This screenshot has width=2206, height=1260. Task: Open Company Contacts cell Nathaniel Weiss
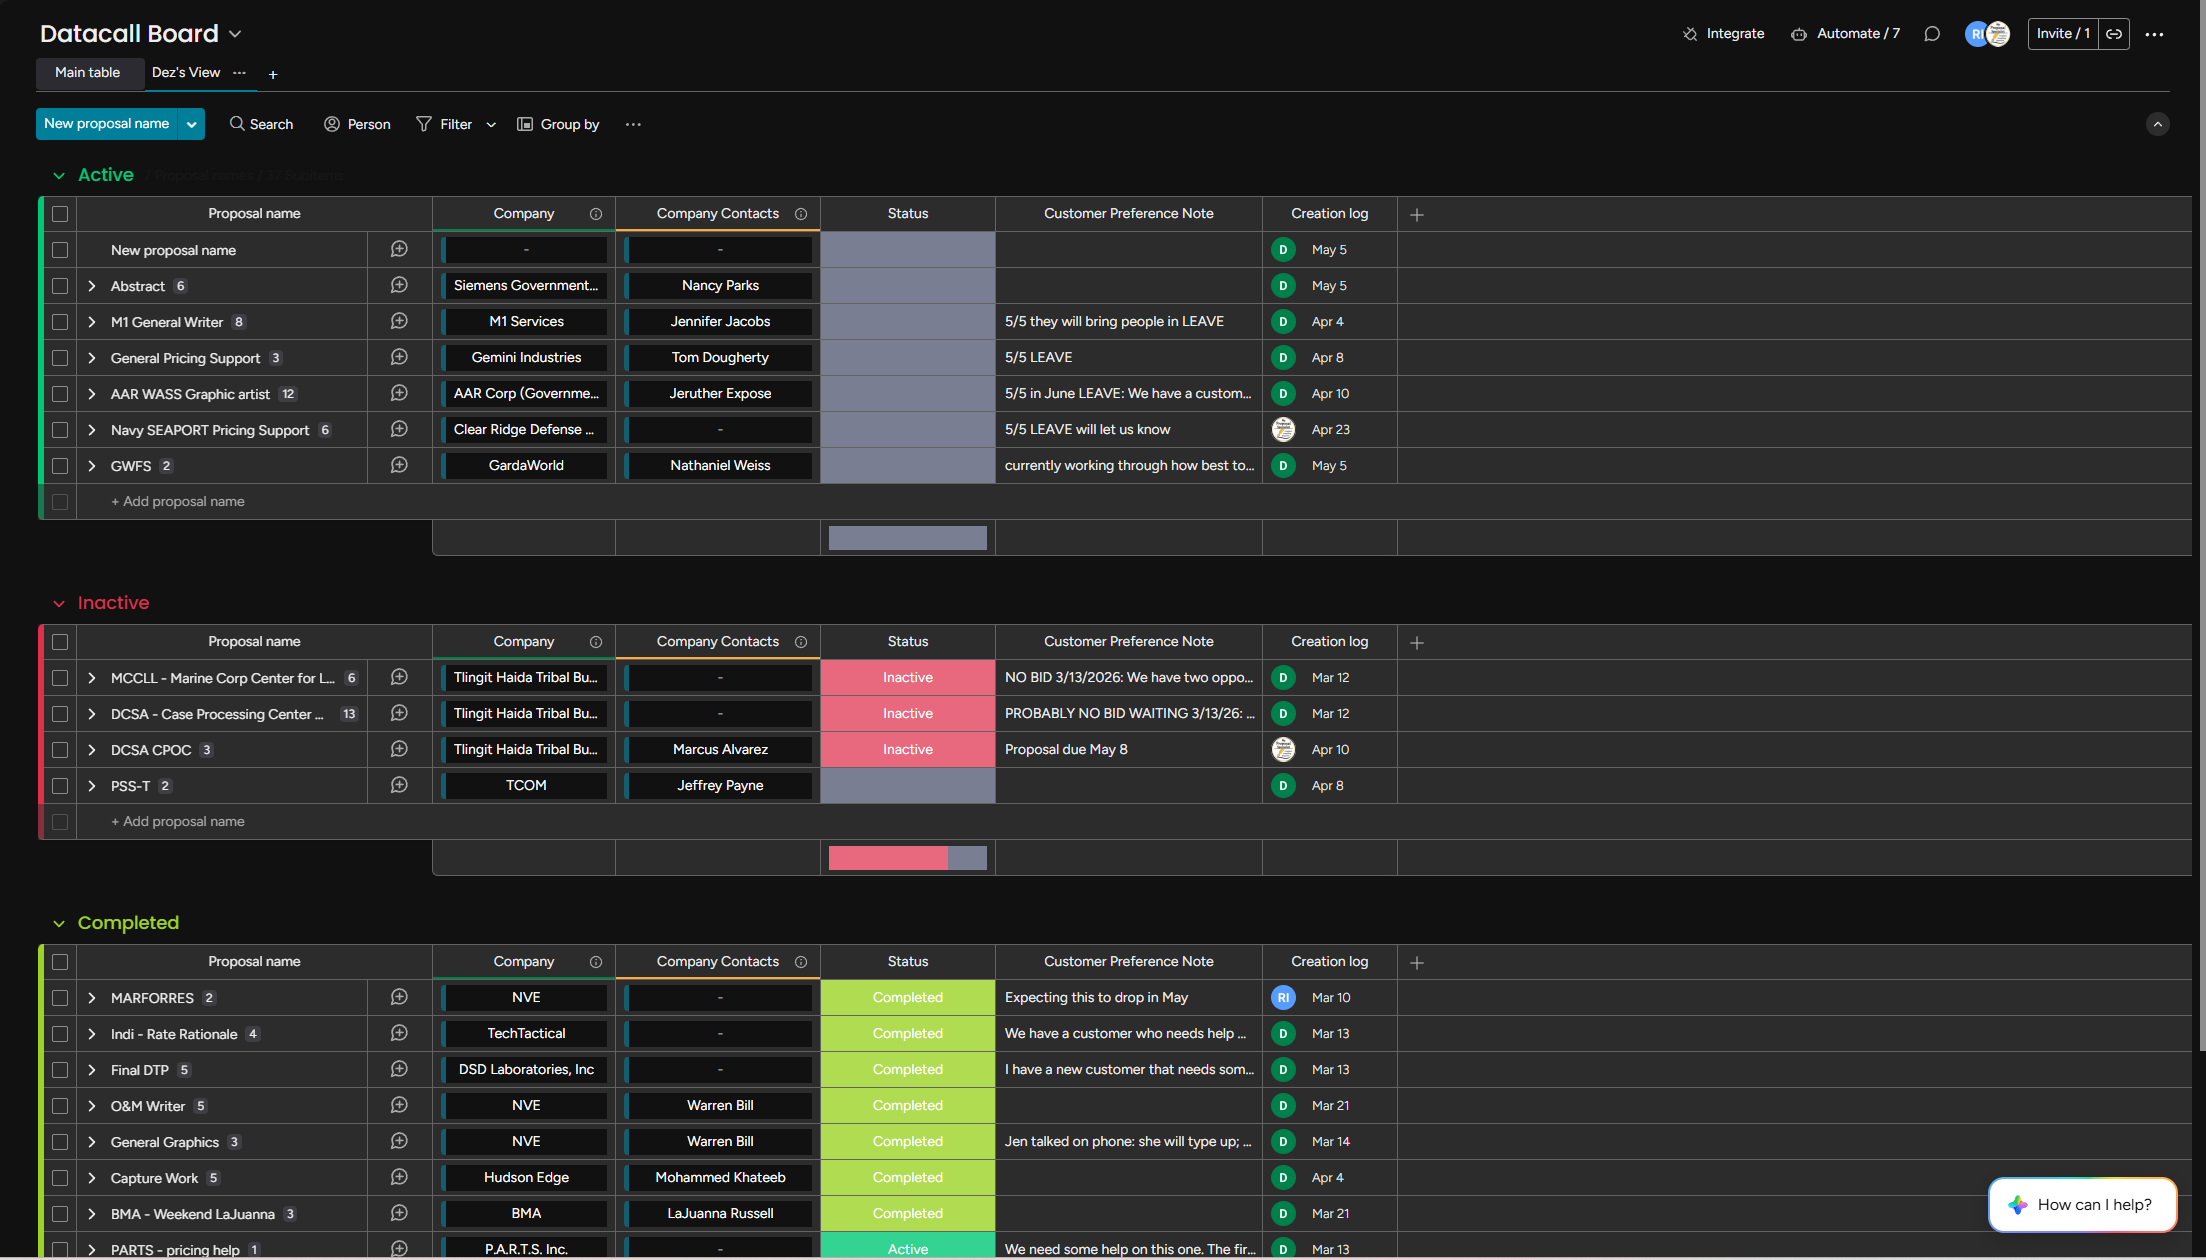720,466
